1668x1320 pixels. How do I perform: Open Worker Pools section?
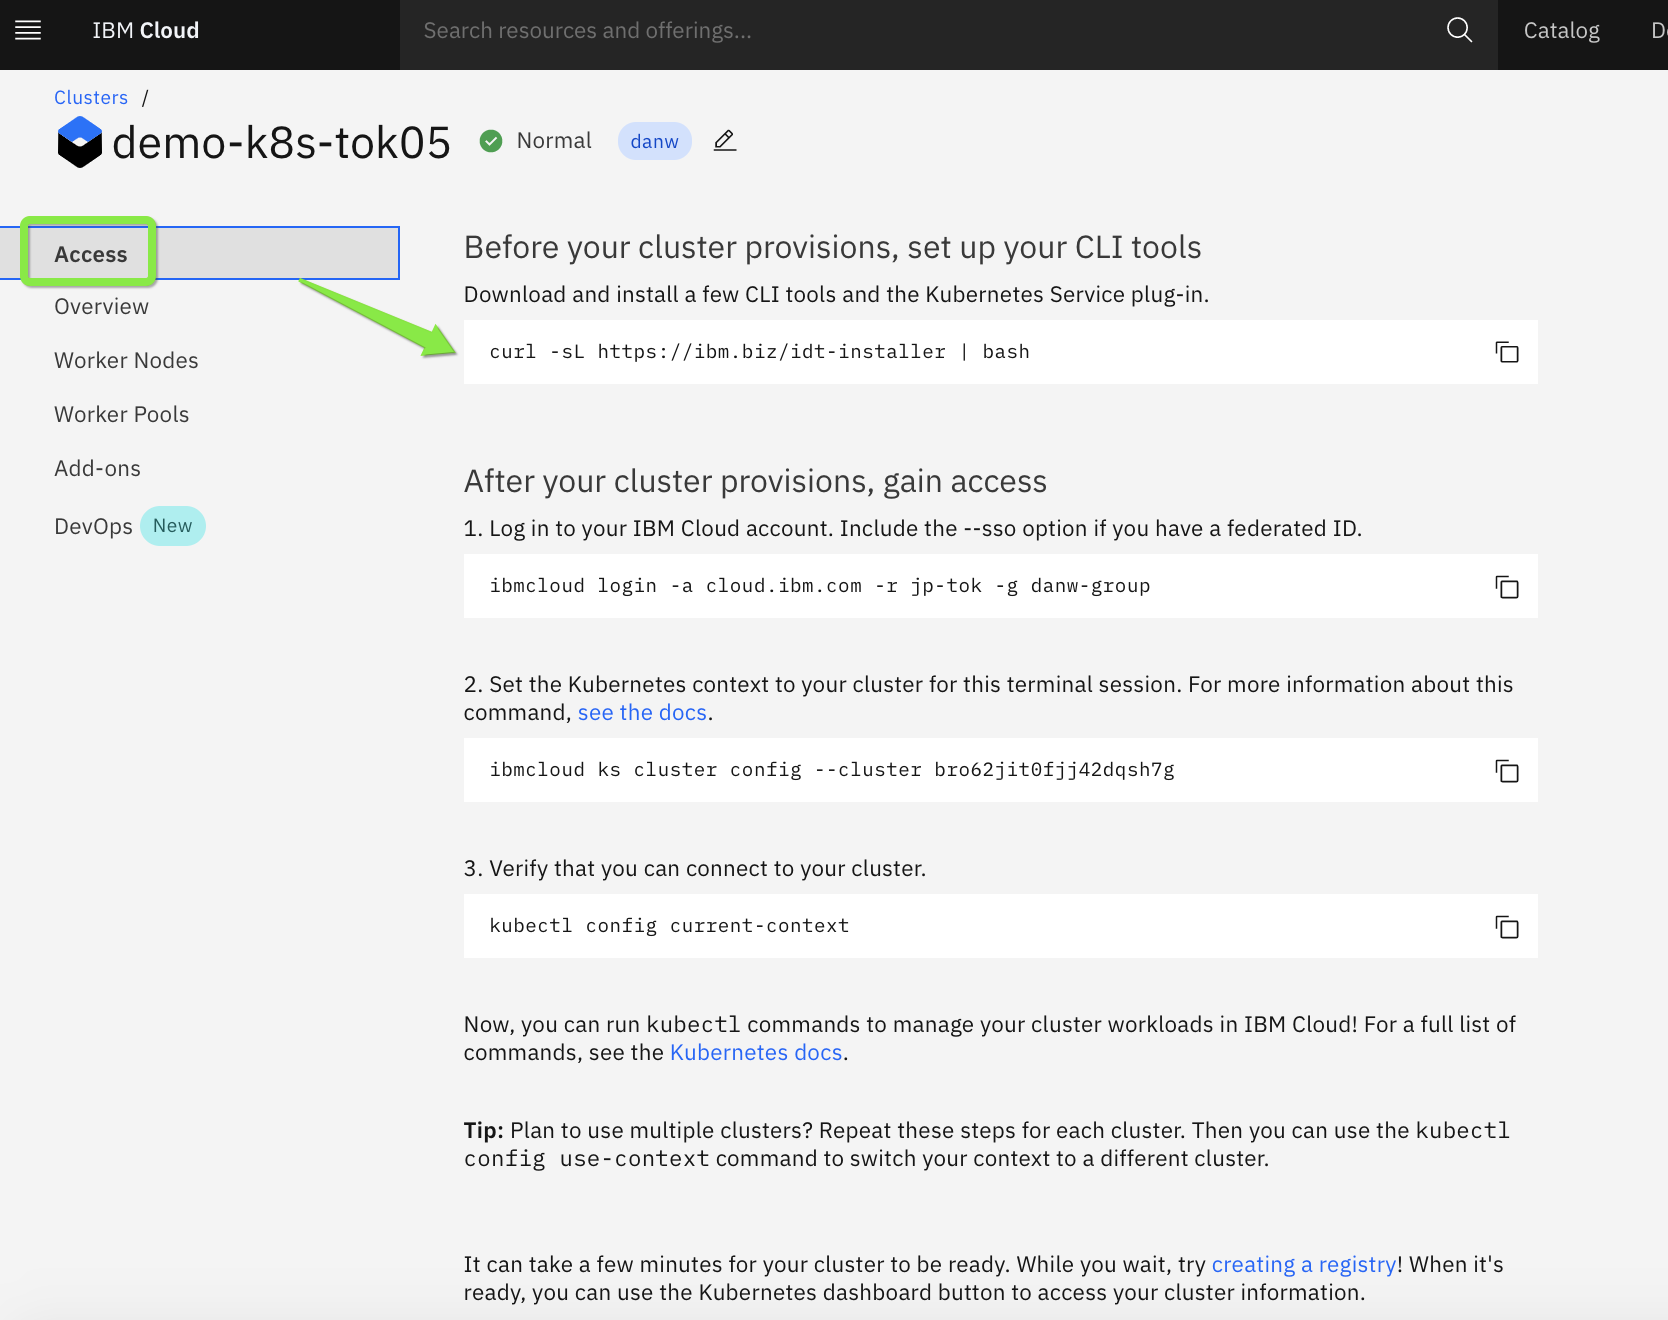tap(121, 415)
